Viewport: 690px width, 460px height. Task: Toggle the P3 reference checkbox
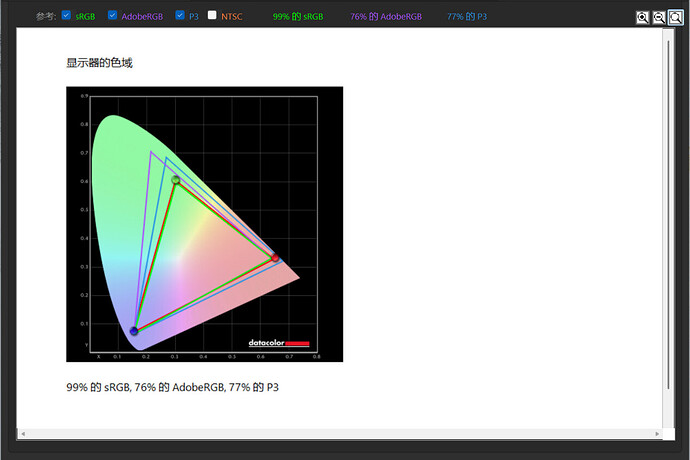pyautogui.click(x=180, y=15)
